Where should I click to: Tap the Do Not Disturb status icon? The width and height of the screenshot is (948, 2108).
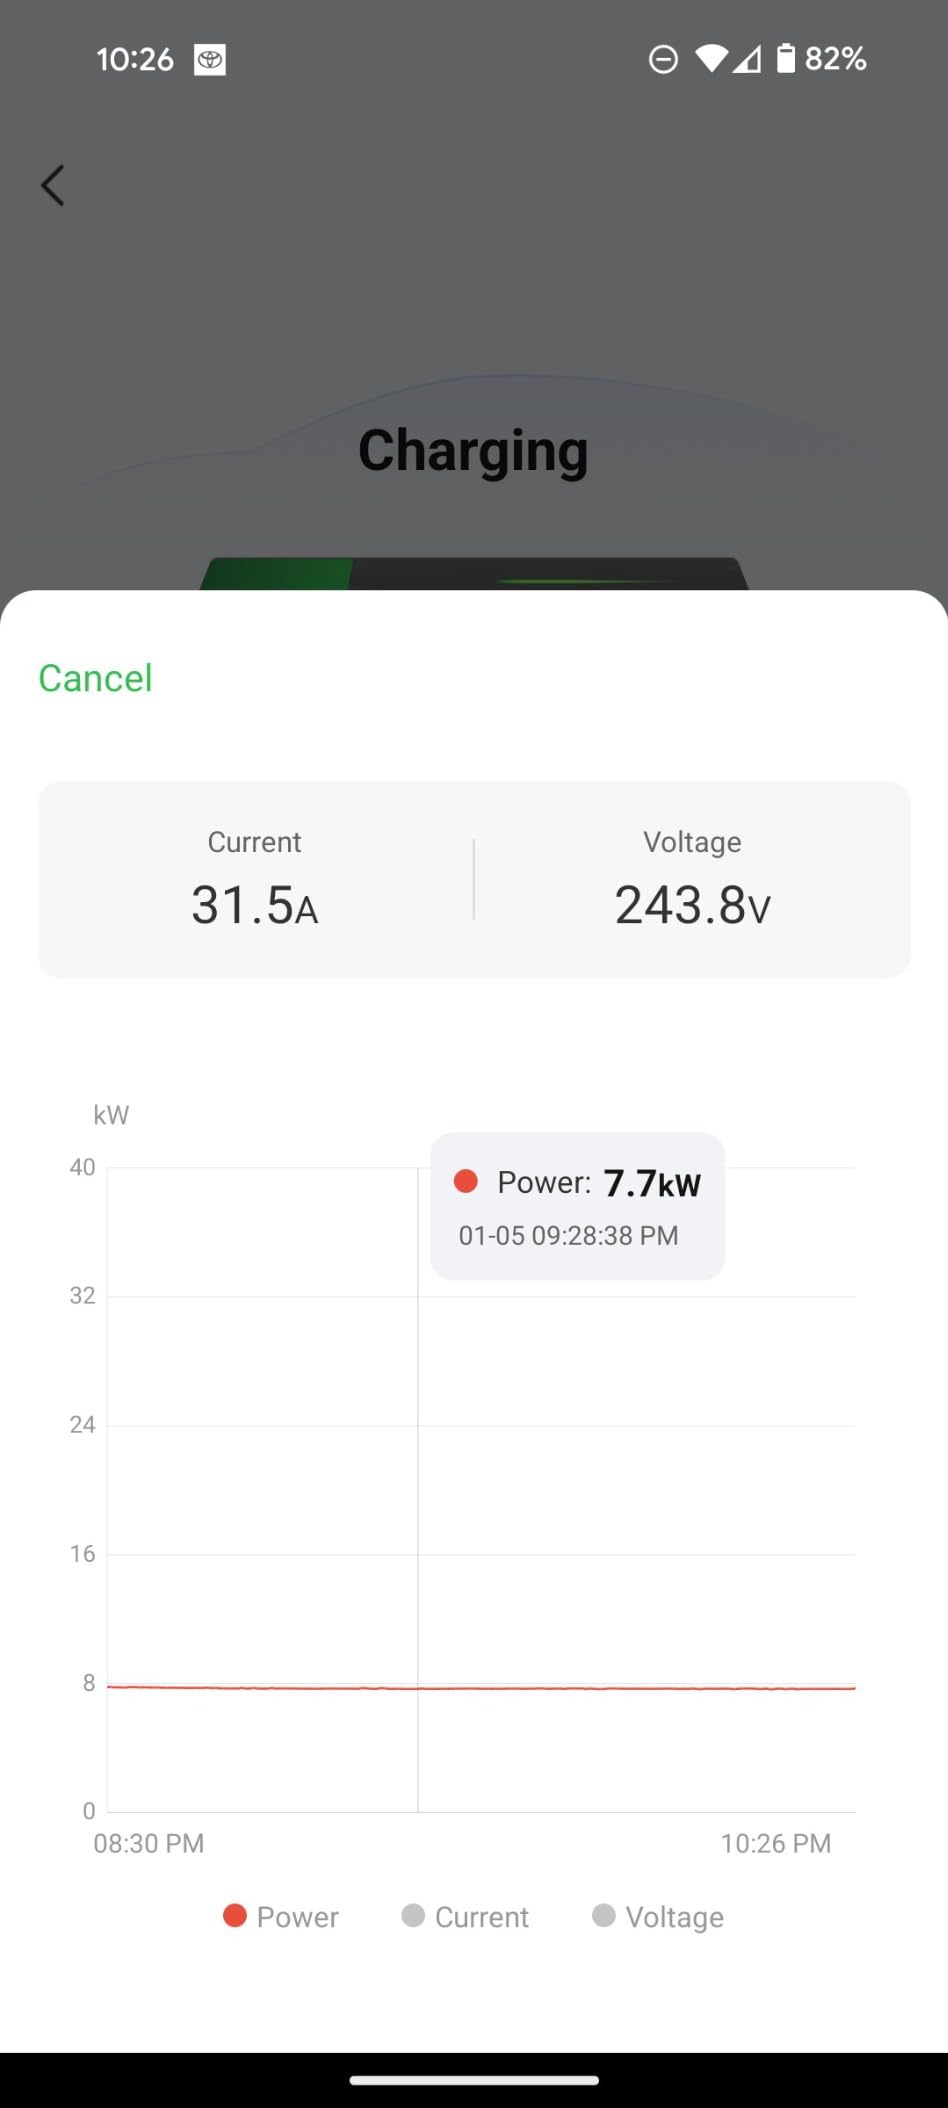click(663, 60)
